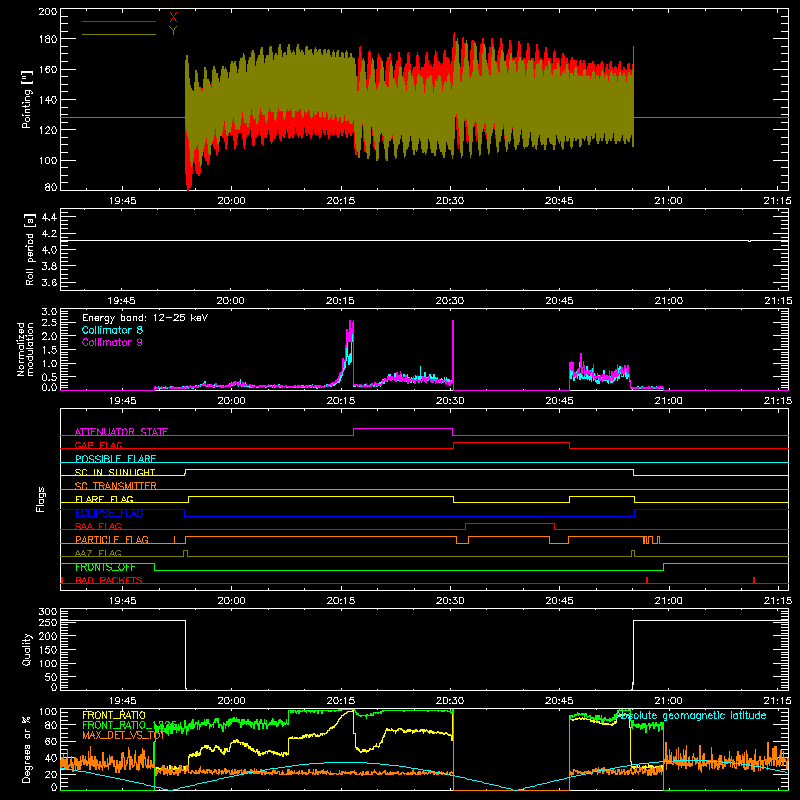Click the 200 tick on Pointing axis
The image size is (800, 800).
[x=47, y=11]
